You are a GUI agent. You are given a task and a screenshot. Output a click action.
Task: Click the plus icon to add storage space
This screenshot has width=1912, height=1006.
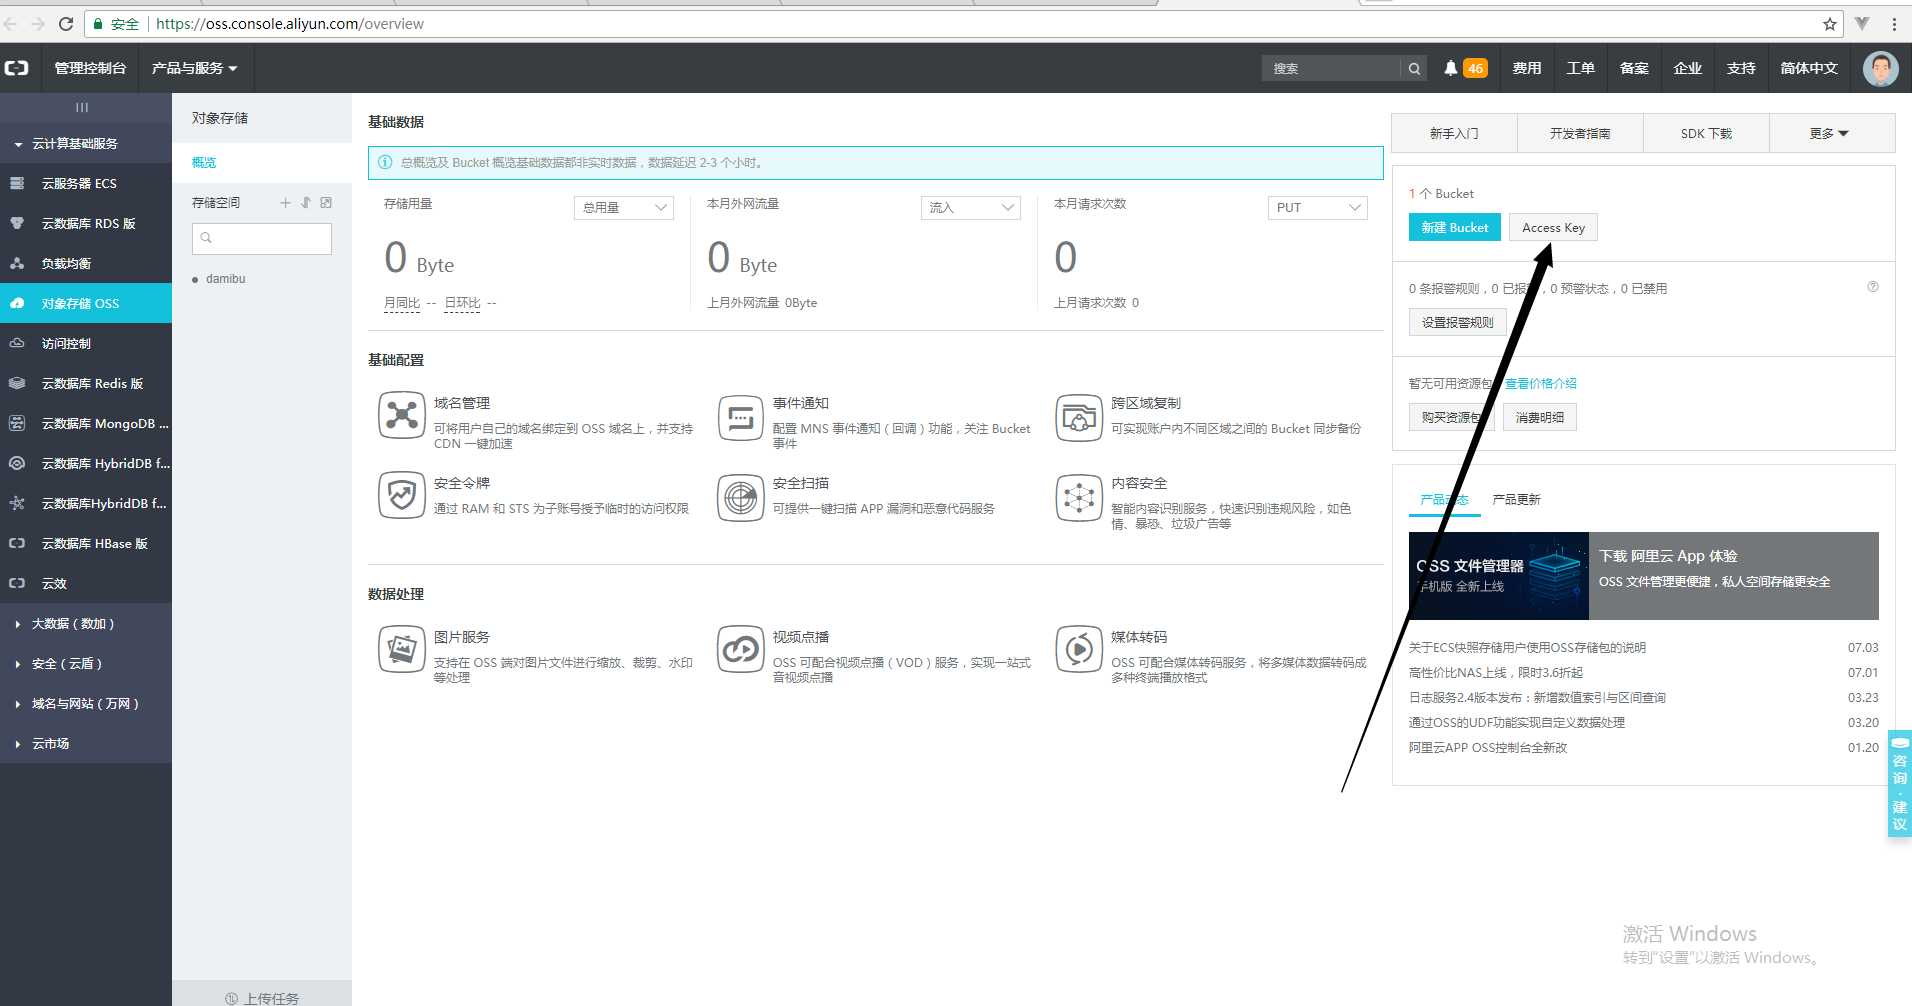coord(285,202)
